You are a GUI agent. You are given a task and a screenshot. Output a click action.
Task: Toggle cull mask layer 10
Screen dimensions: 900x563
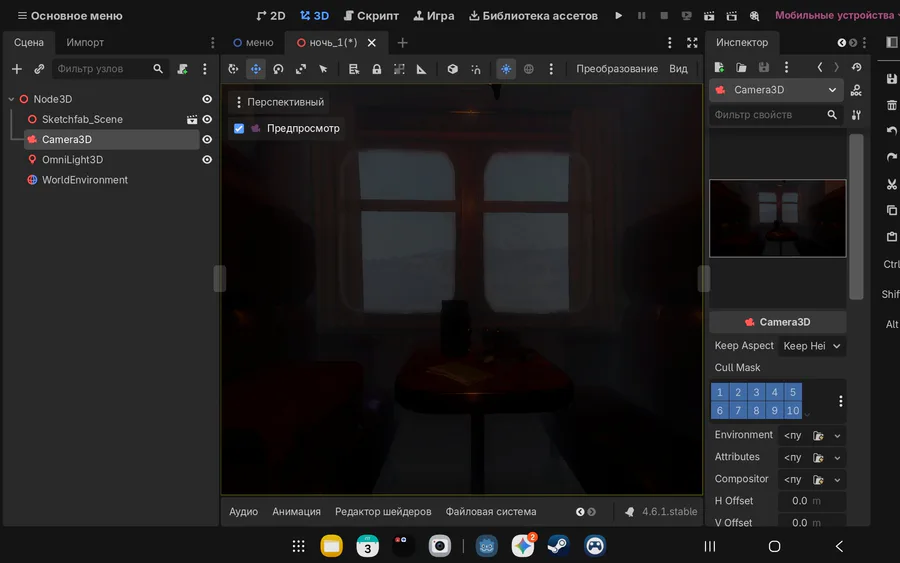click(x=793, y=410)
